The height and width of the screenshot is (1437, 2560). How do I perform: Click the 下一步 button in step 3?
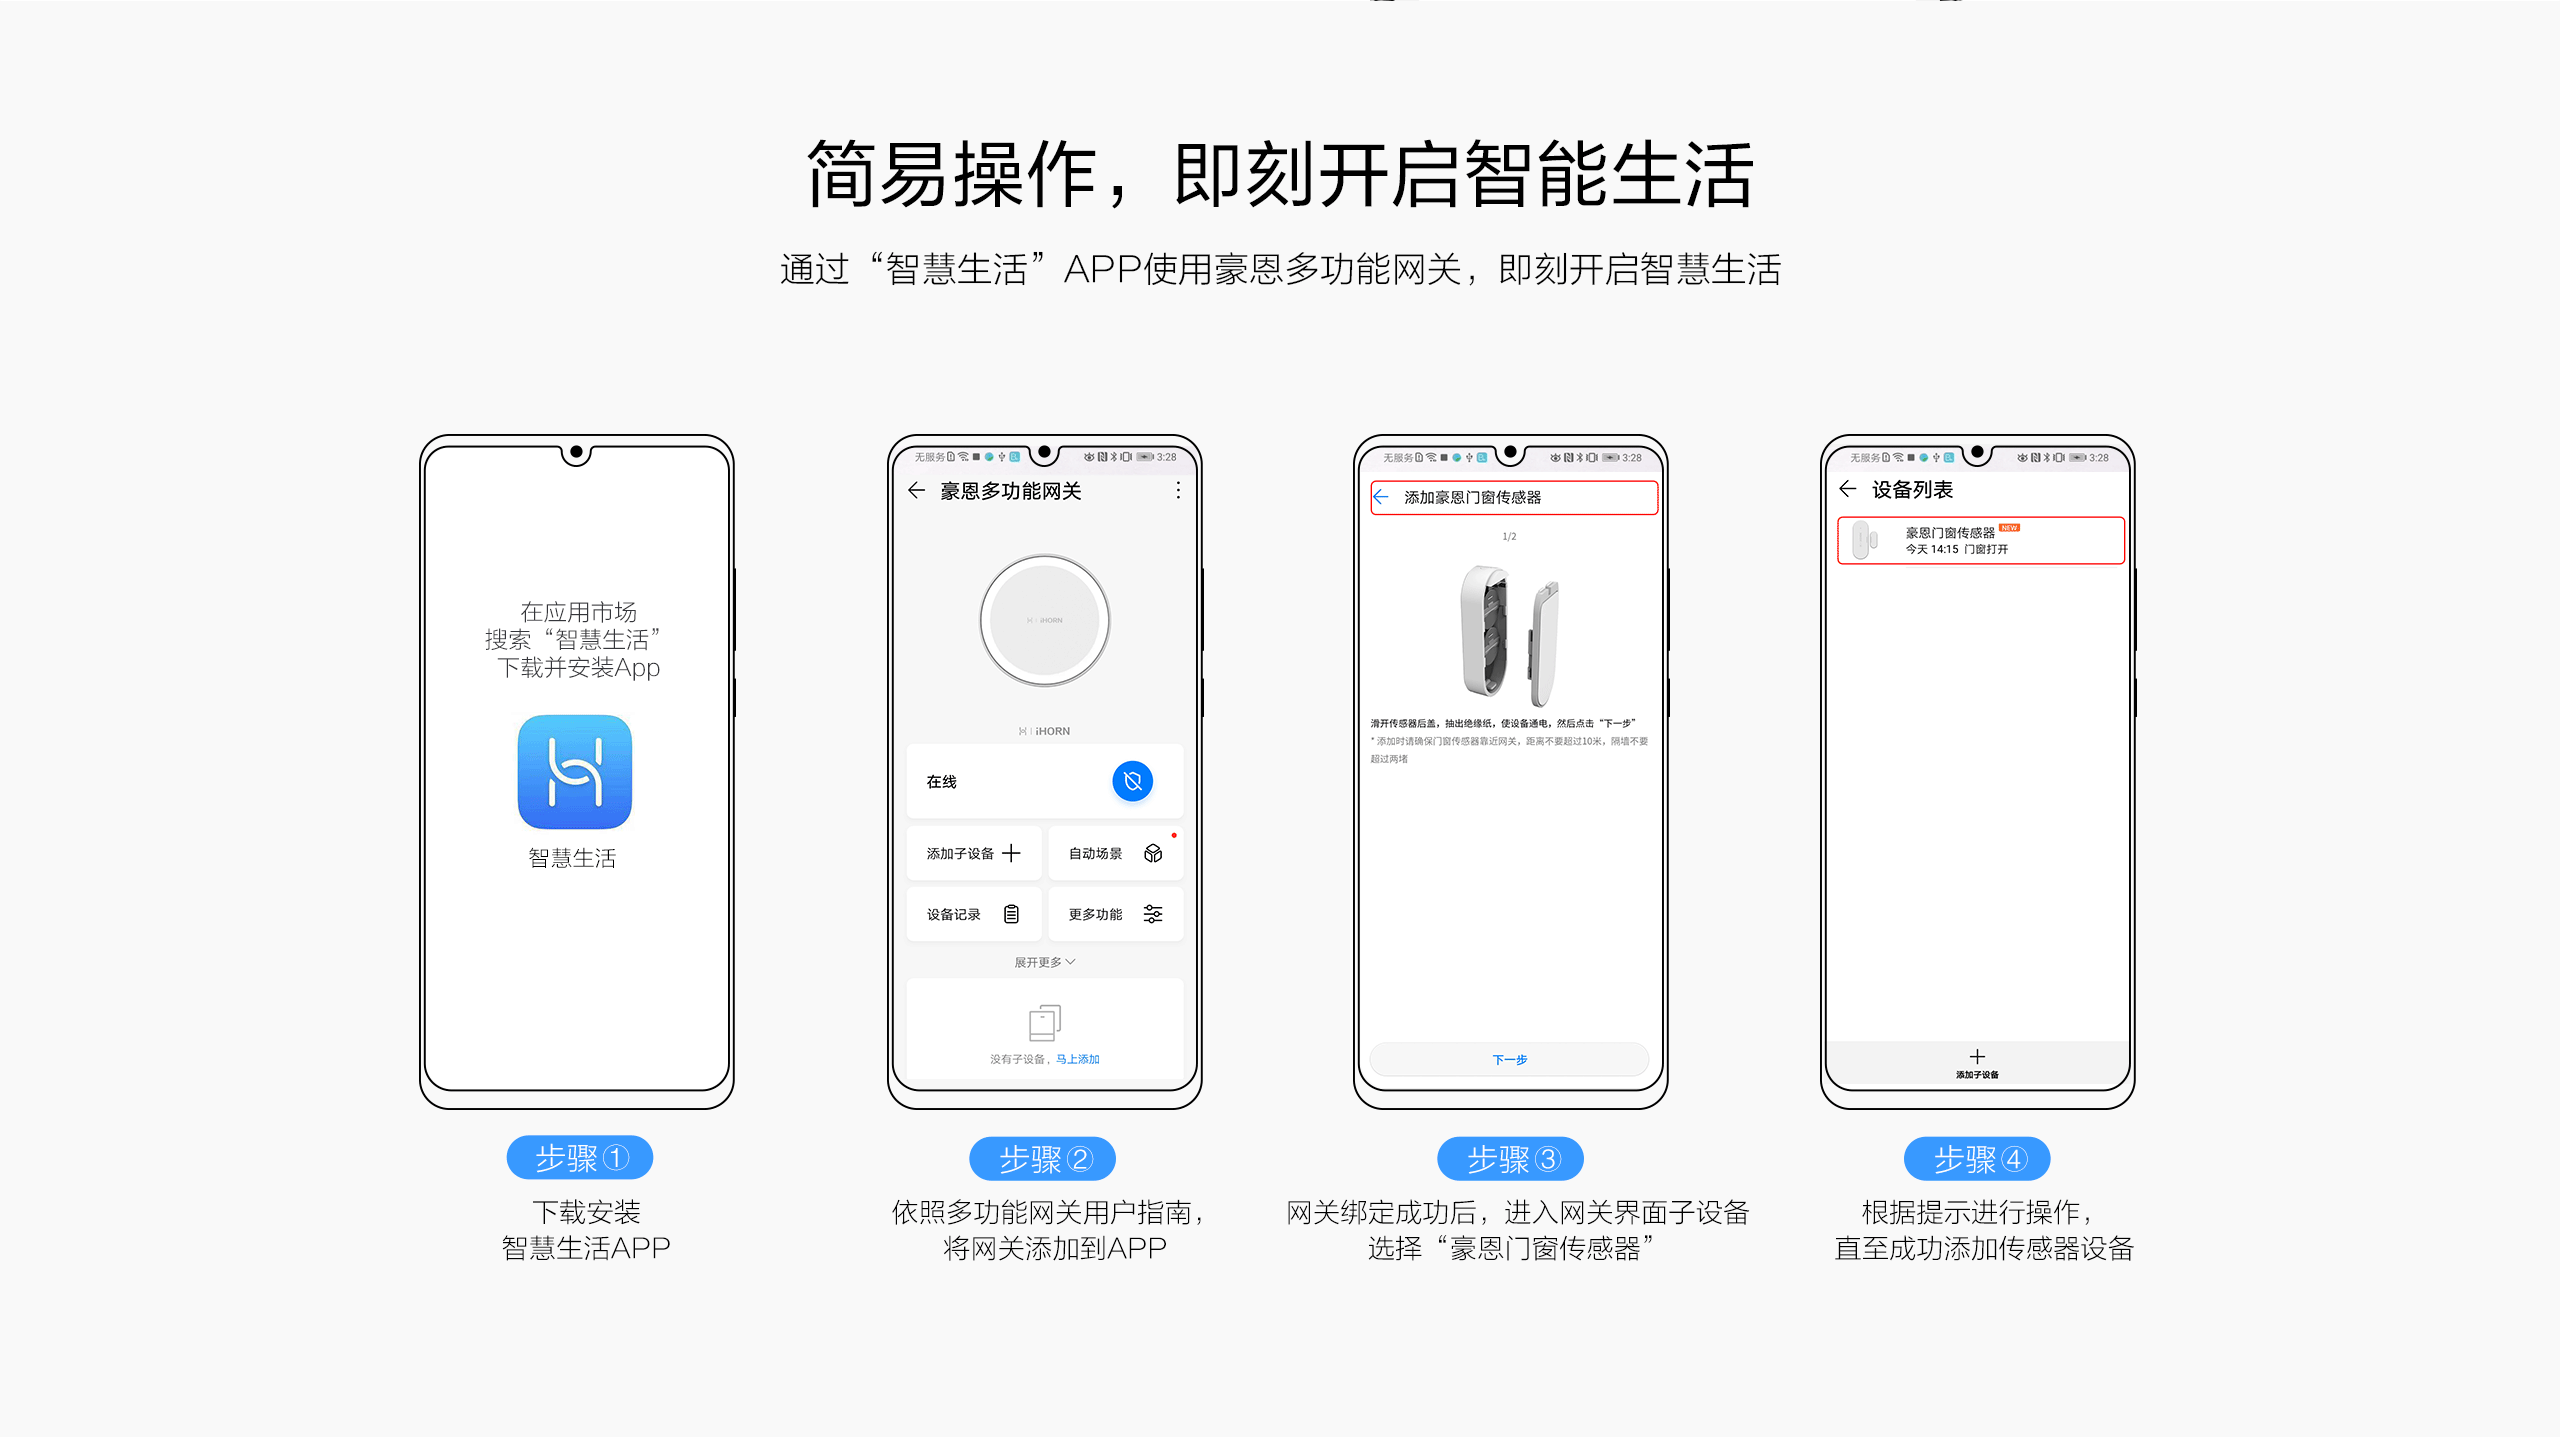click(x=1507, y=1057)
